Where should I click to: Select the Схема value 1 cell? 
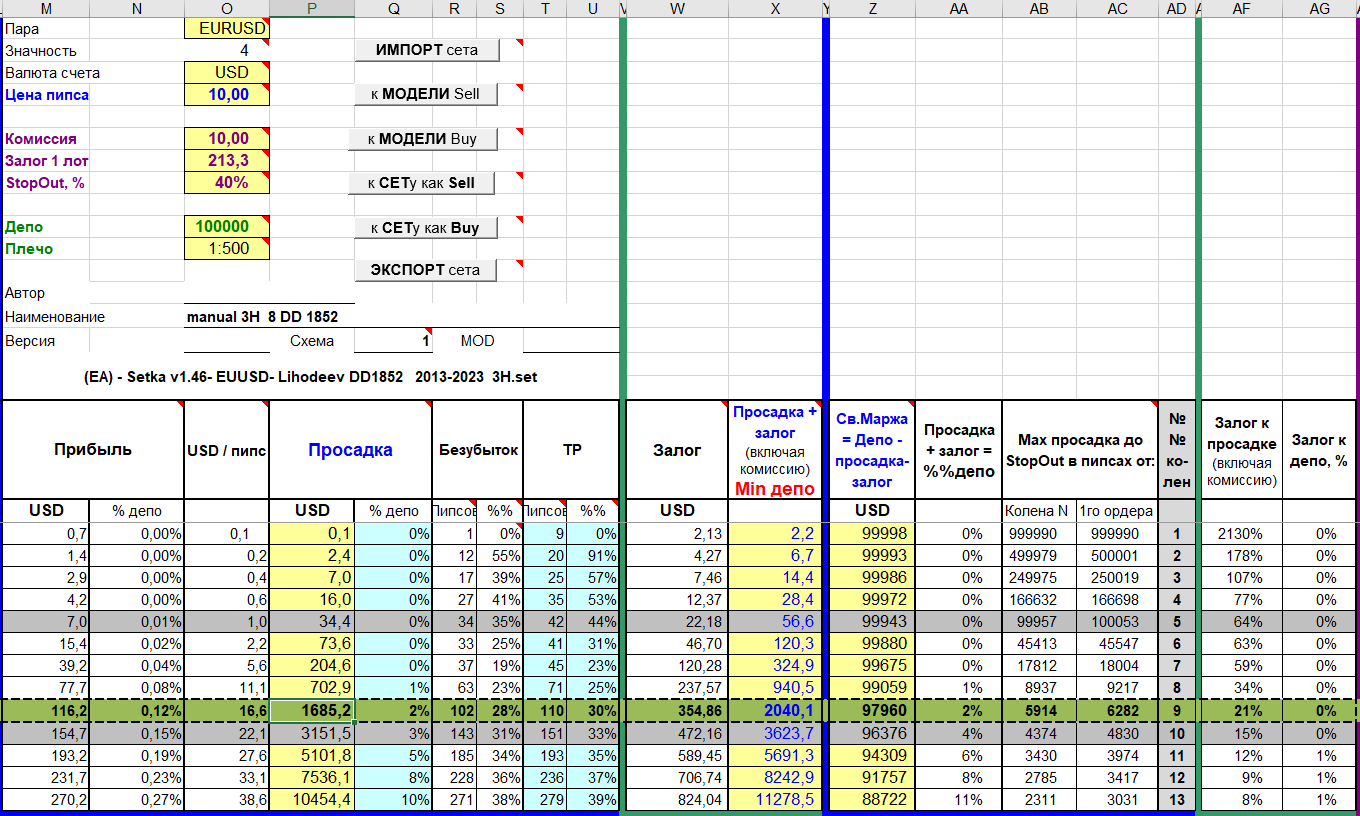coord(394,341)
